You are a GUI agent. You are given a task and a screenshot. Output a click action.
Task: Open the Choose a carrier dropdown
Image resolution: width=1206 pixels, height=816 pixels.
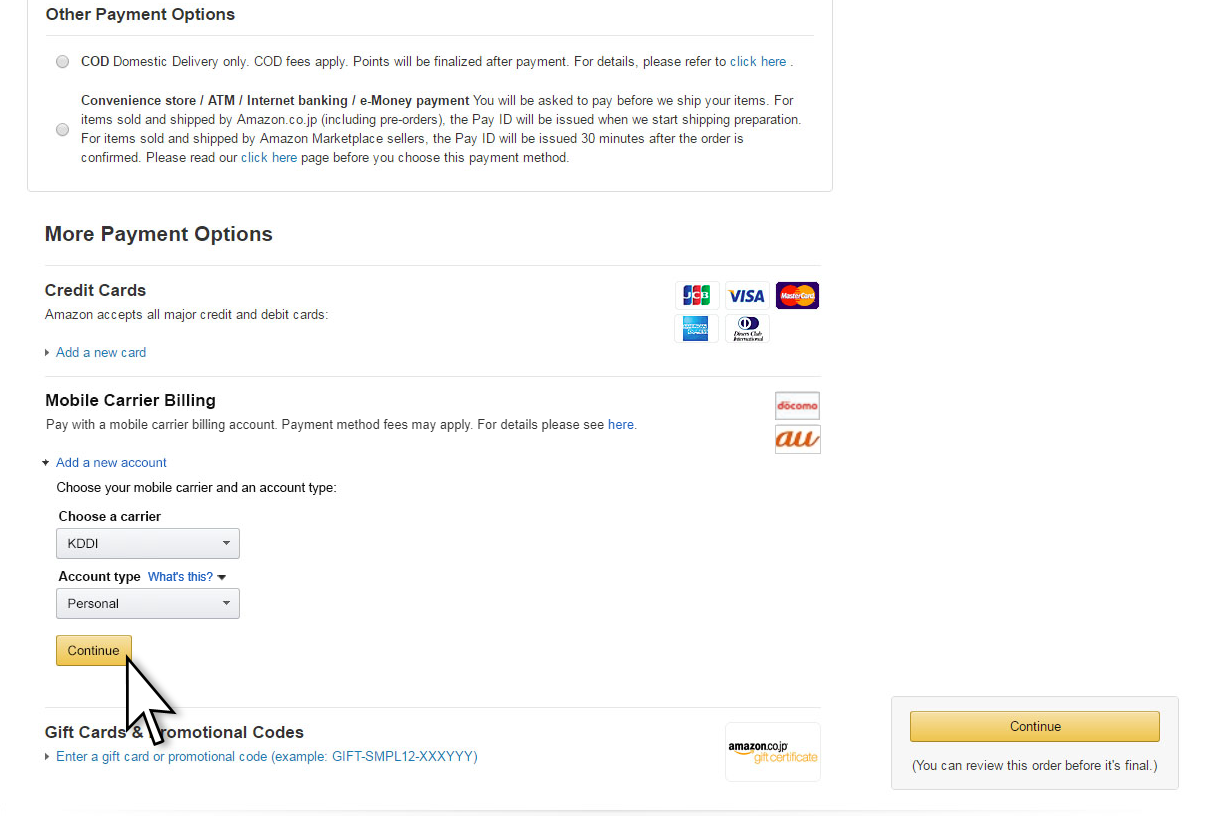148,544
